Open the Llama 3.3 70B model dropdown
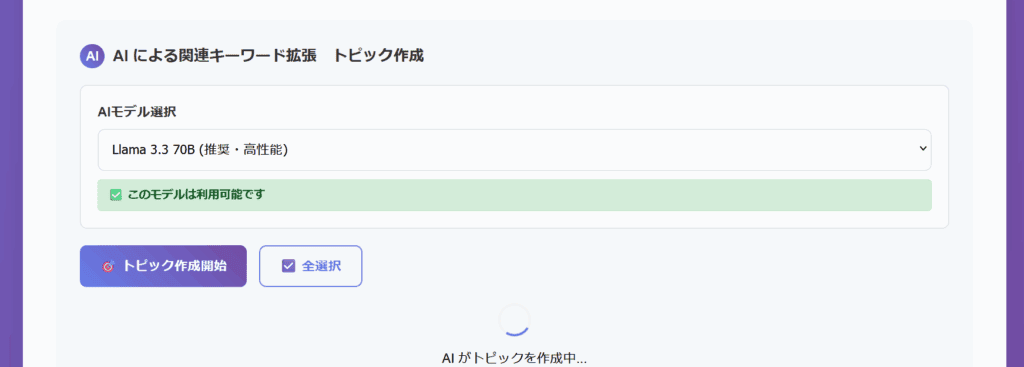 click(x=515, y=150)
